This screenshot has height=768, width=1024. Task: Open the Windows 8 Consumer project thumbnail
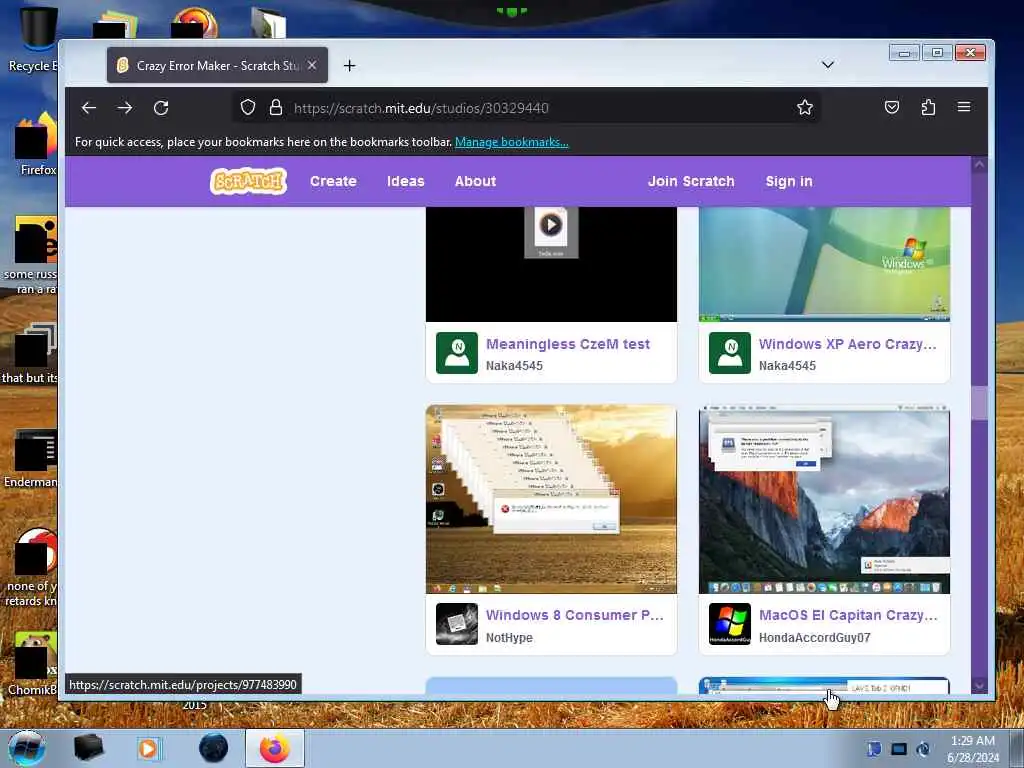pyautogui.click(x=551, y=499)
